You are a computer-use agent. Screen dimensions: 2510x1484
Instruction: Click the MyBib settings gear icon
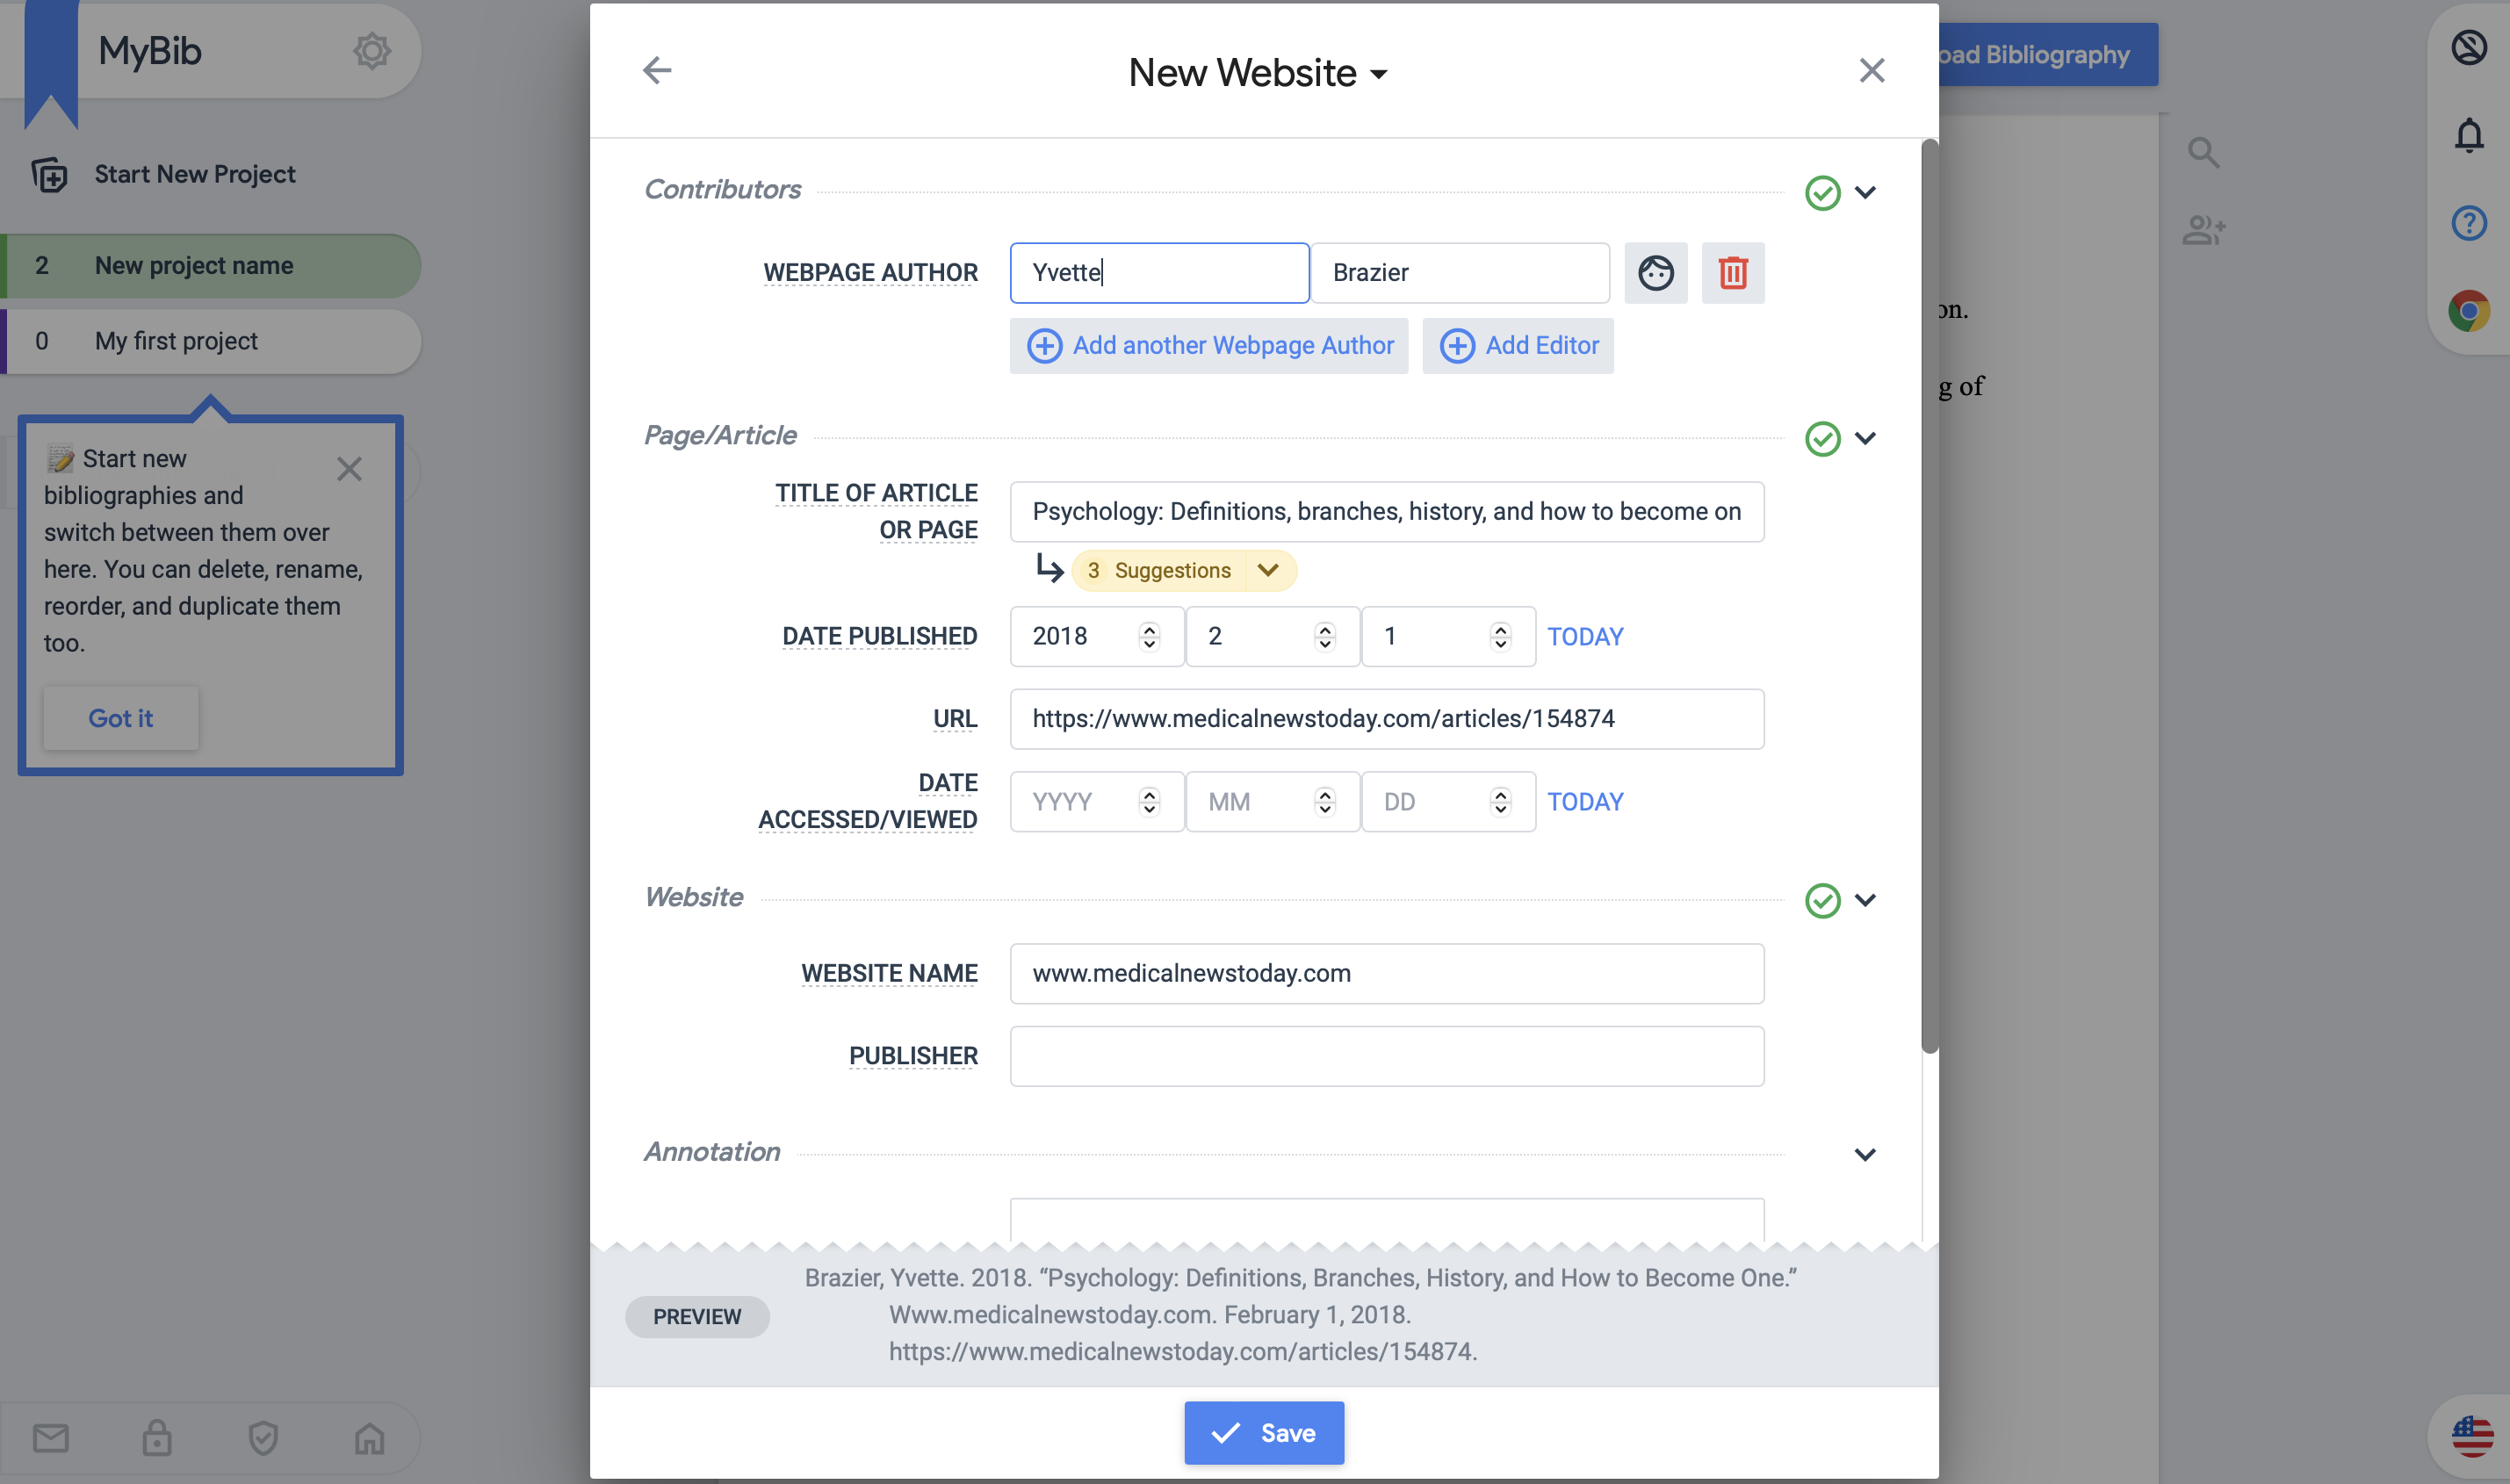[371, 51]
